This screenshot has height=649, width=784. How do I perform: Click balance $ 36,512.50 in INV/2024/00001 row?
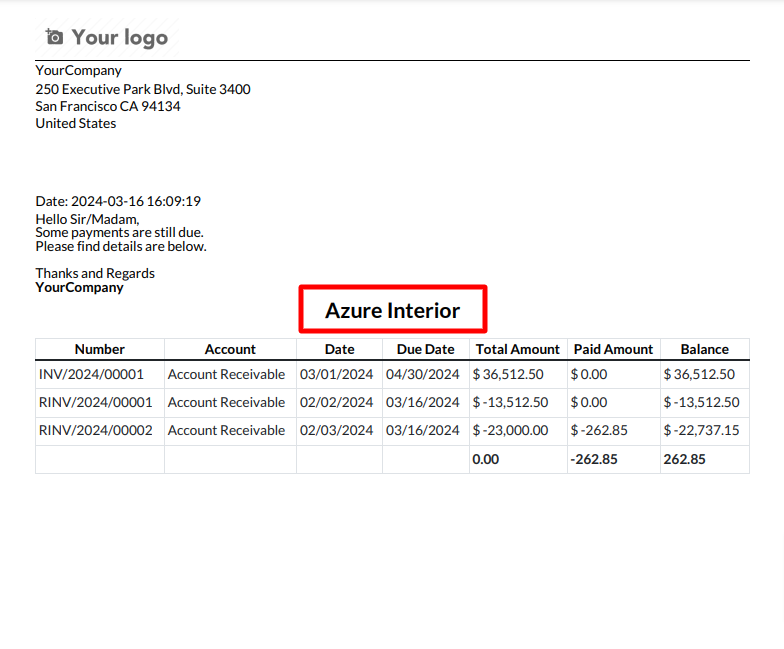[x=699, y=374]
